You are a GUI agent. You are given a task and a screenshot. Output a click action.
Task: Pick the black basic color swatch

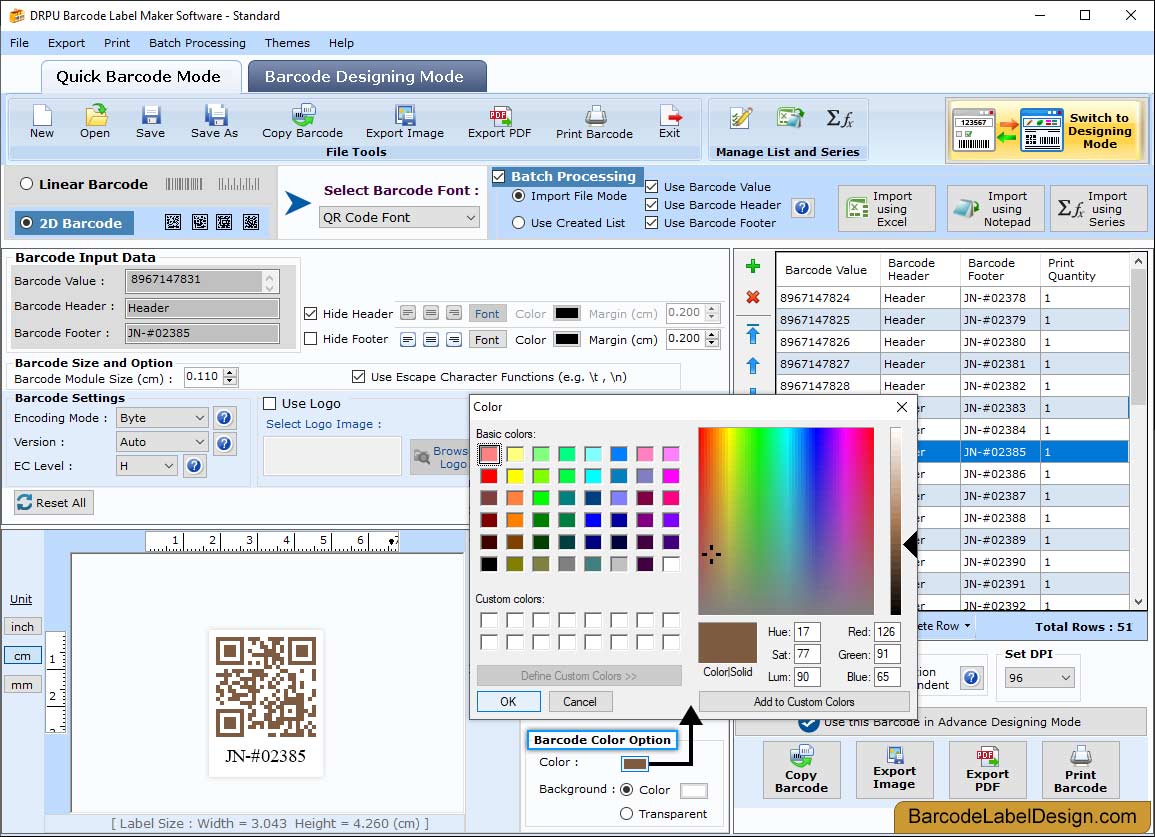pyautogui.click(x=489, y=564)
